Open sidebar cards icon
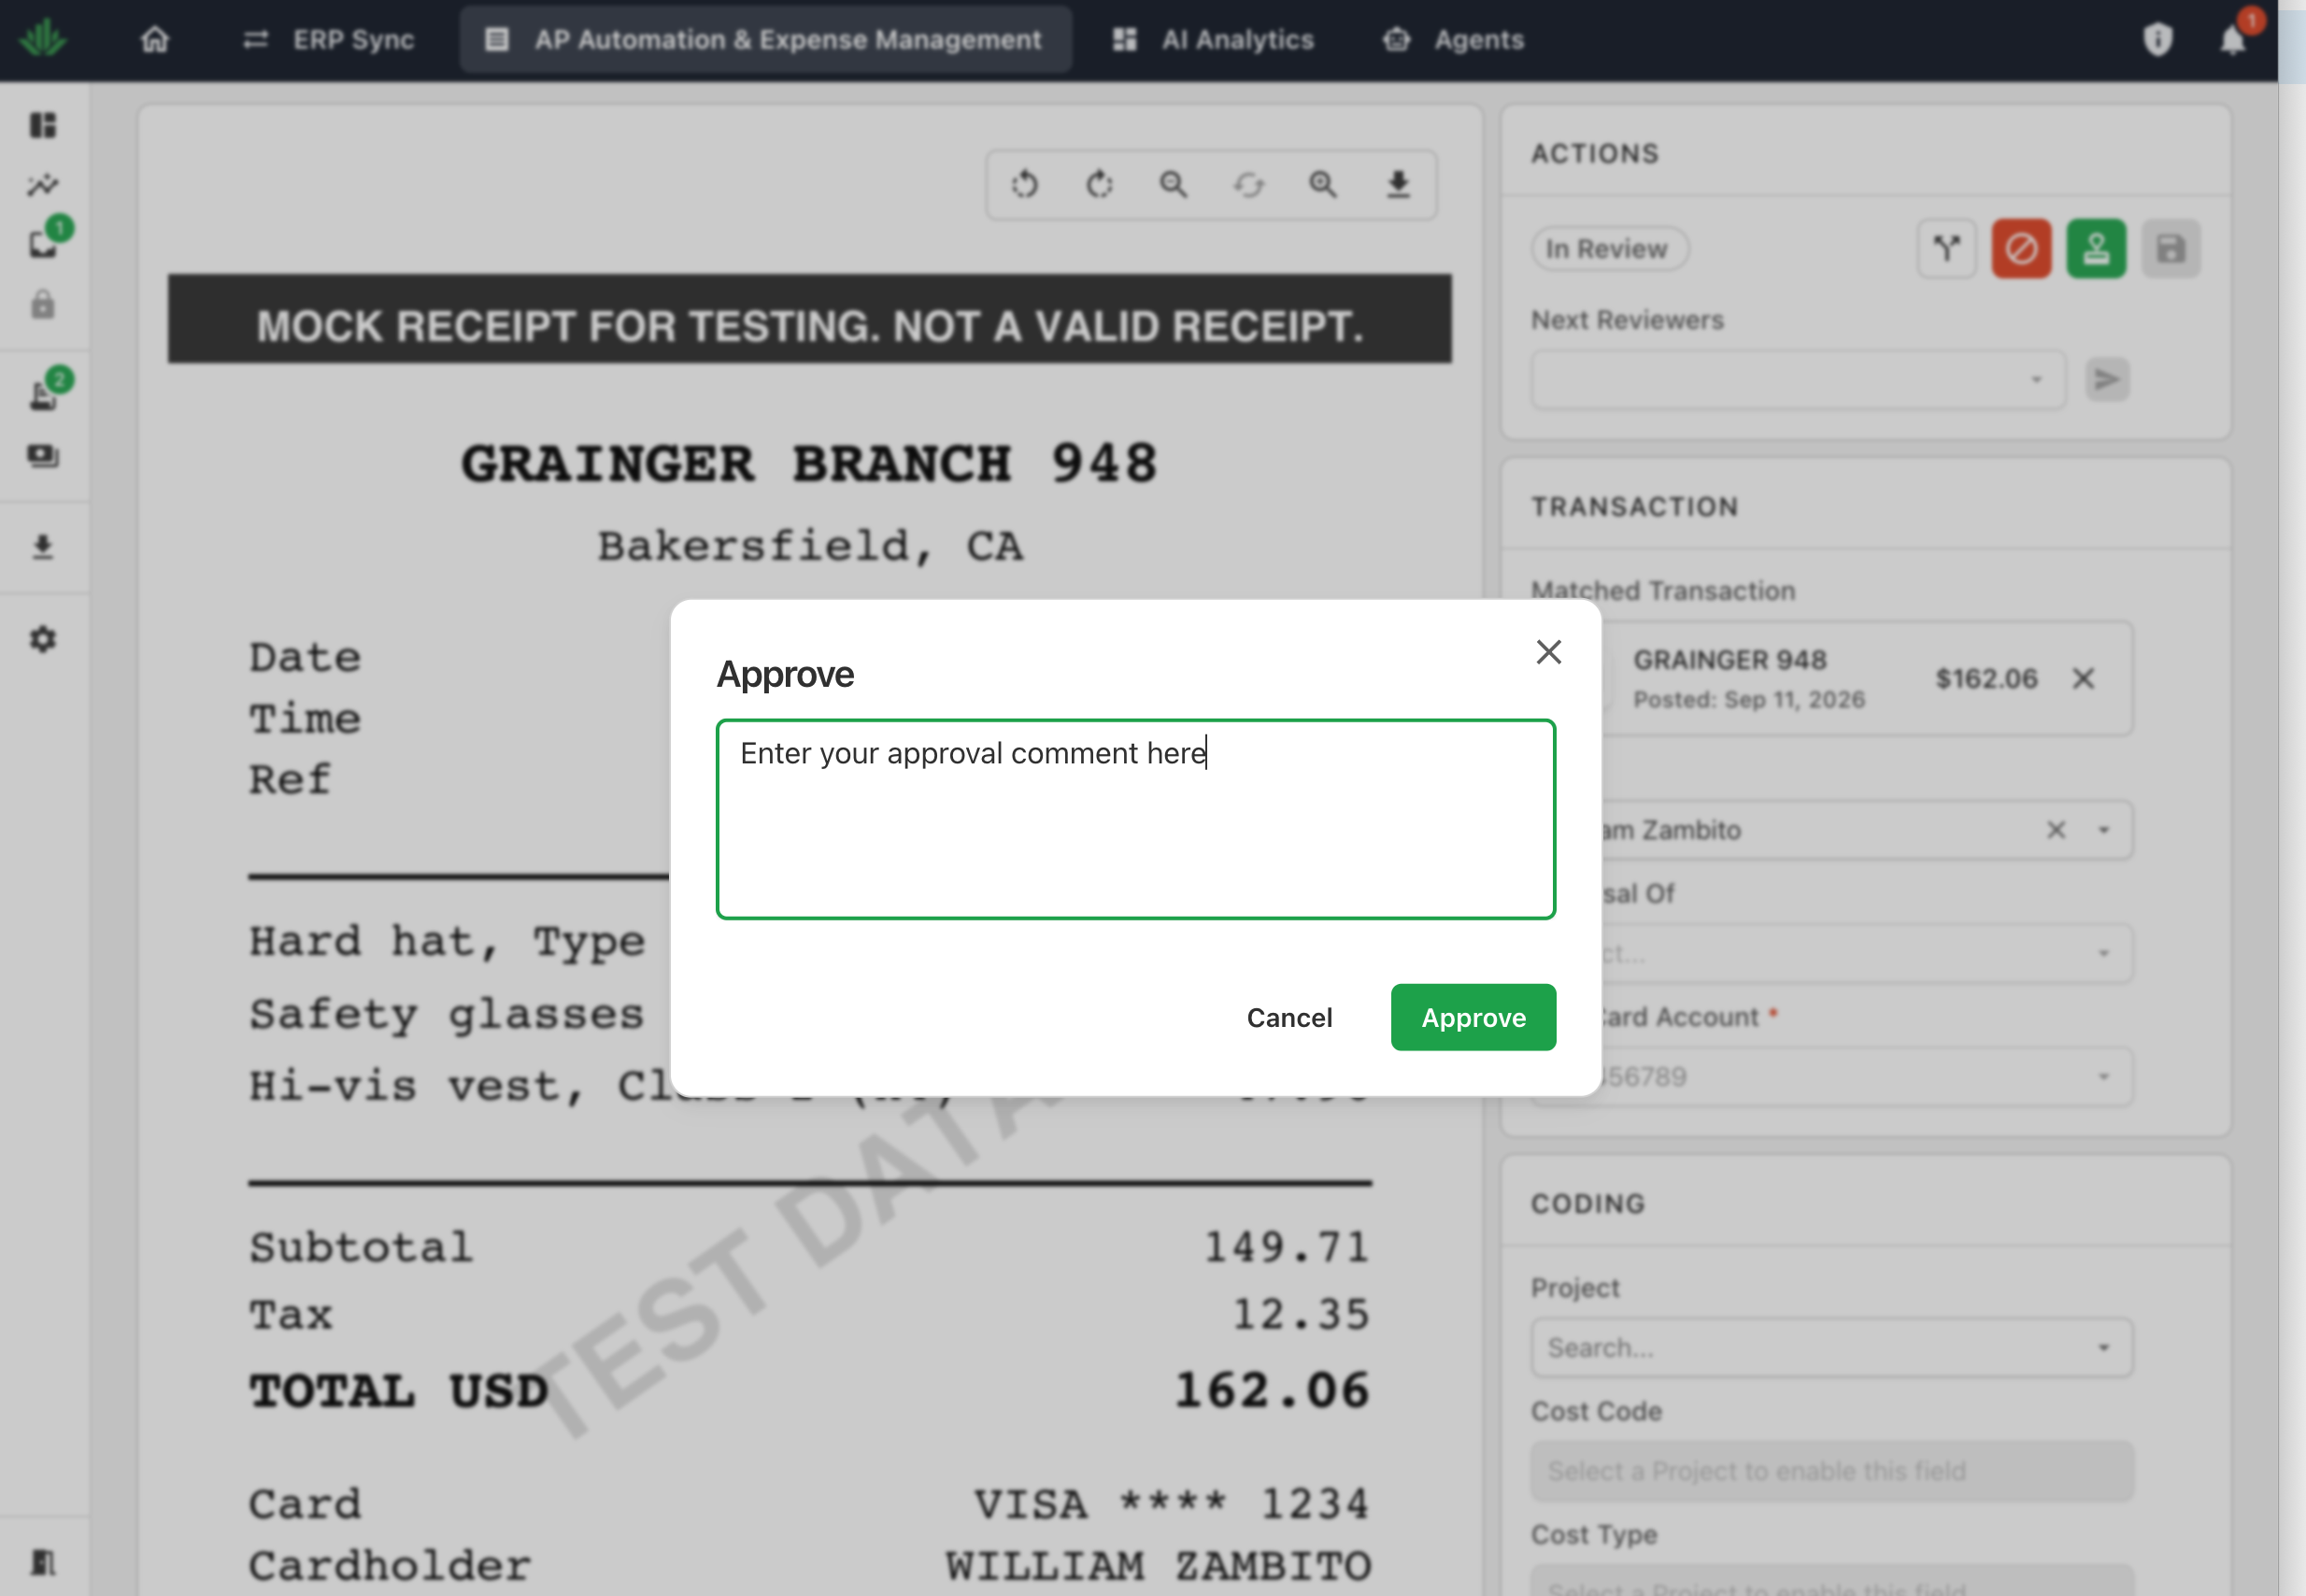 coord(43,456)
